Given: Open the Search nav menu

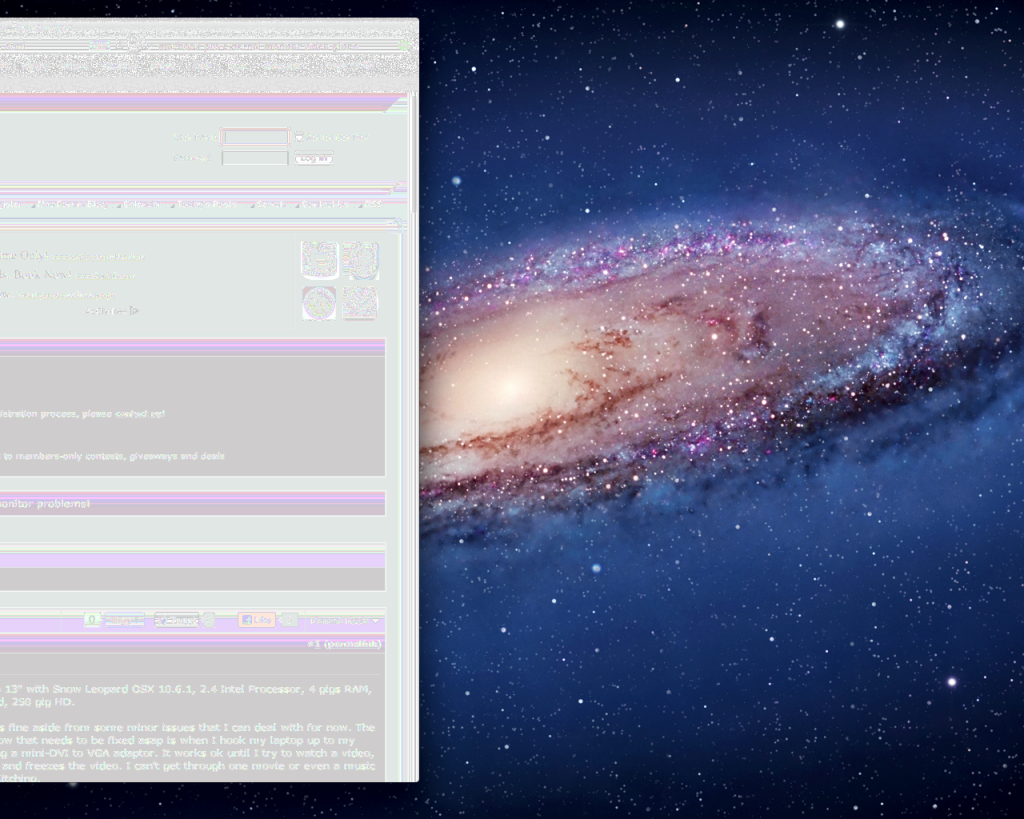Looking at the screenshot, I should coord(270,204).
